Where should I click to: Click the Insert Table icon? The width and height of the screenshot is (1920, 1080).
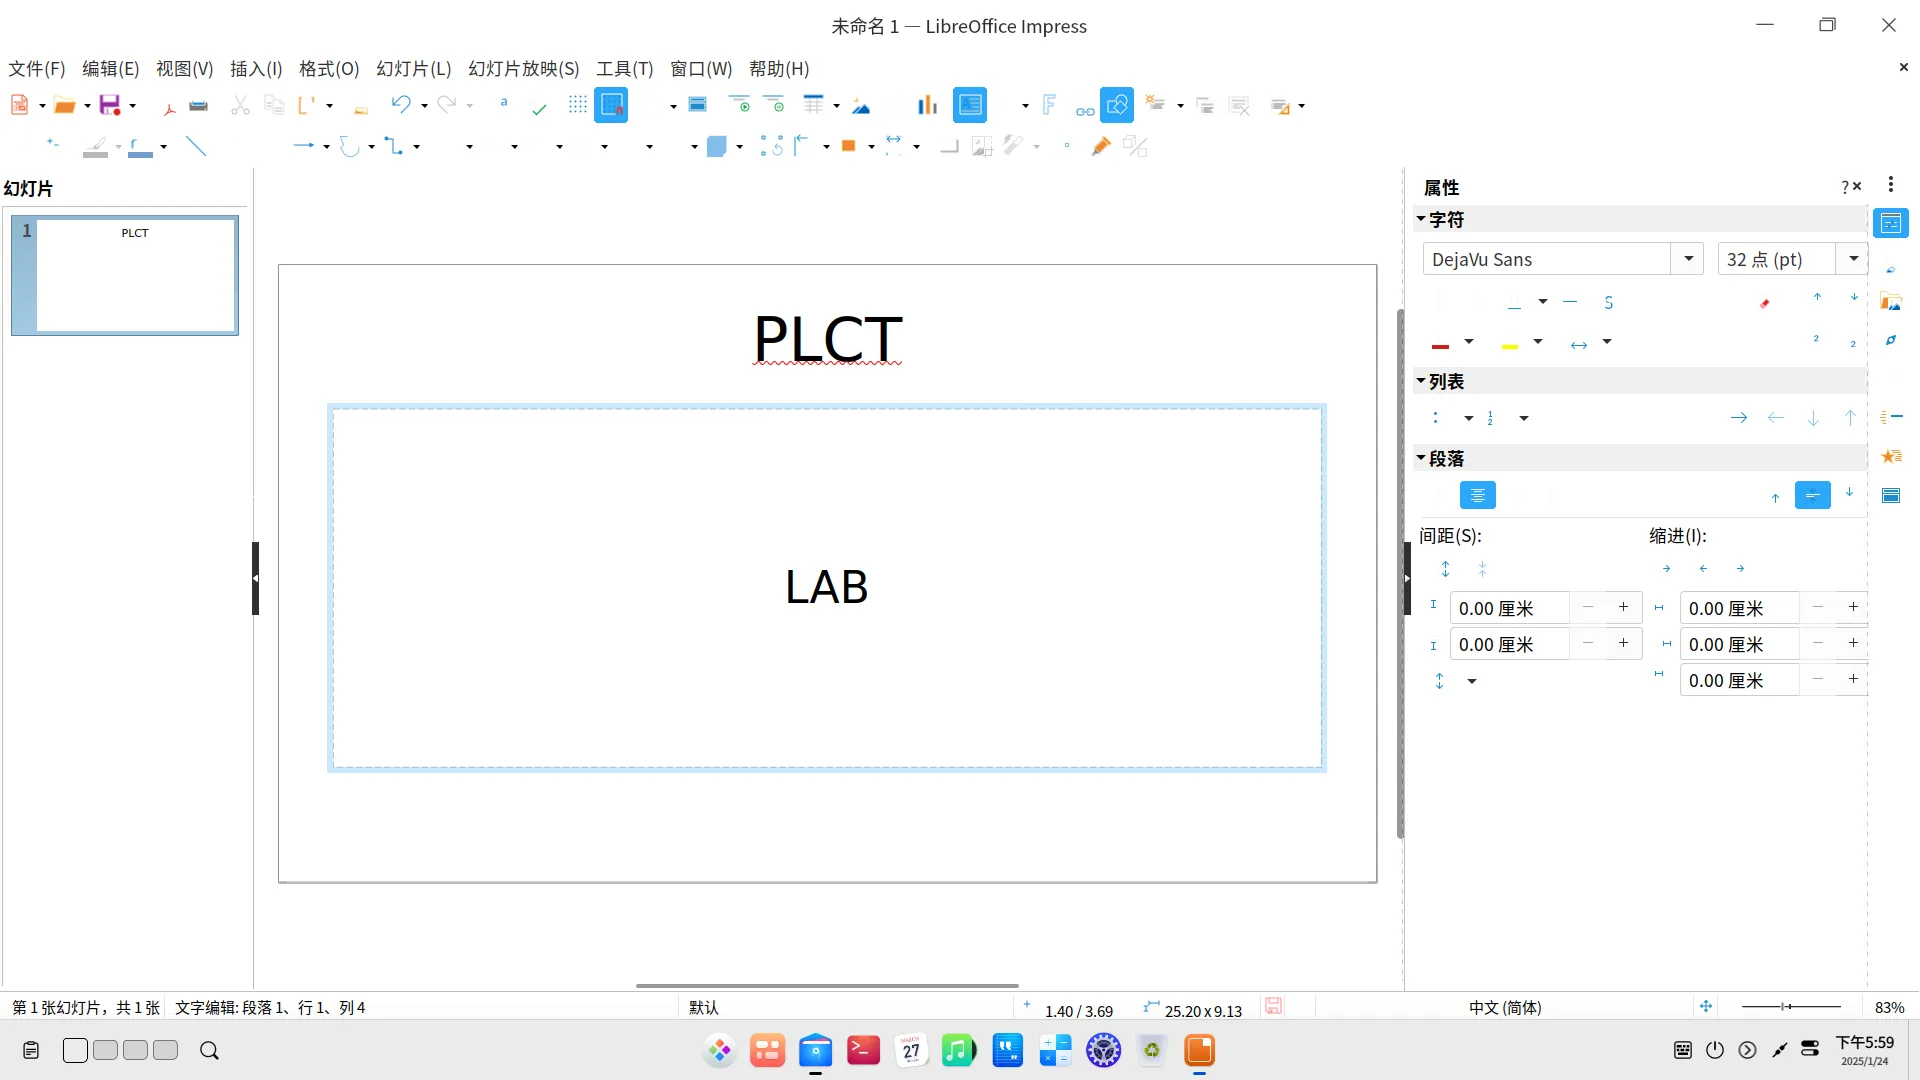[x=814, y=105]
